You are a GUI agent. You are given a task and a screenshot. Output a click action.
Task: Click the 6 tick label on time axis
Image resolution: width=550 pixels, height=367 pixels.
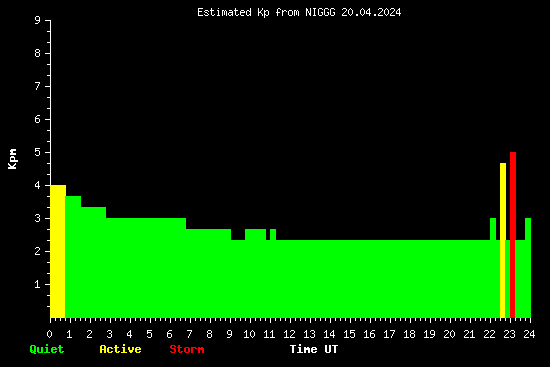(x=170, y=334)
